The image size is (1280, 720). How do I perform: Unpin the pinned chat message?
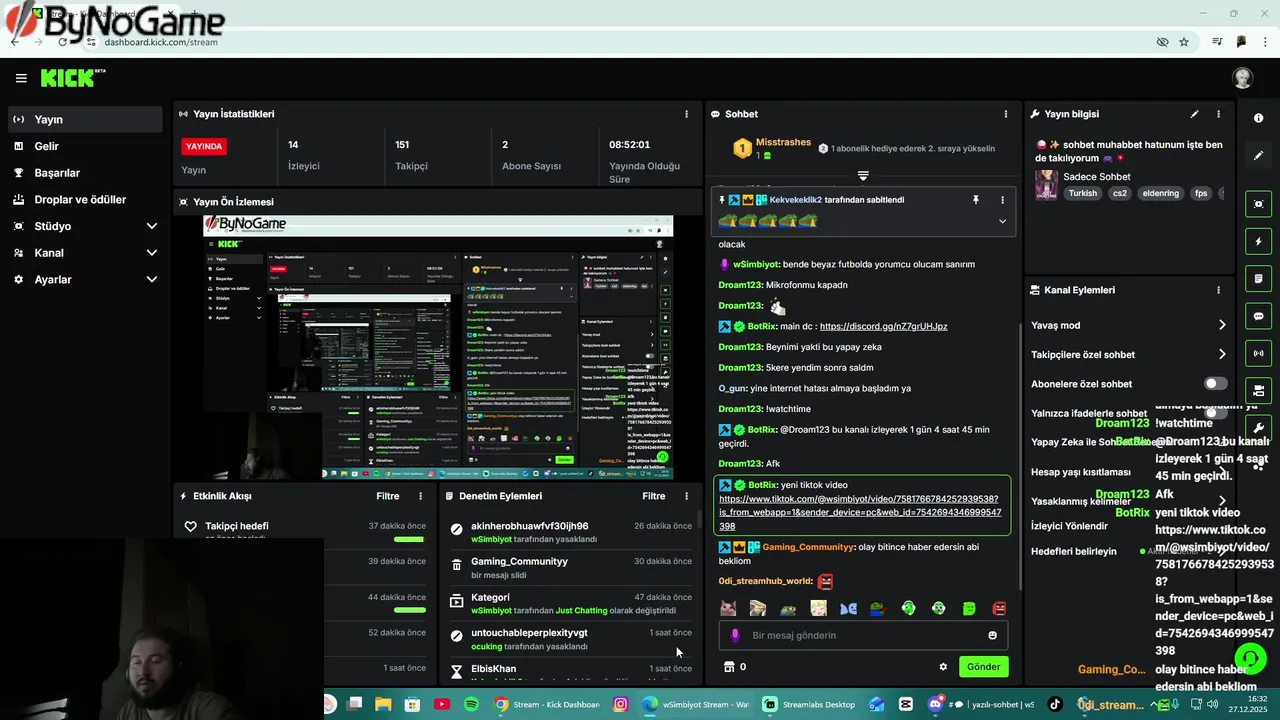pyautogui.click(x=976, y=200)
